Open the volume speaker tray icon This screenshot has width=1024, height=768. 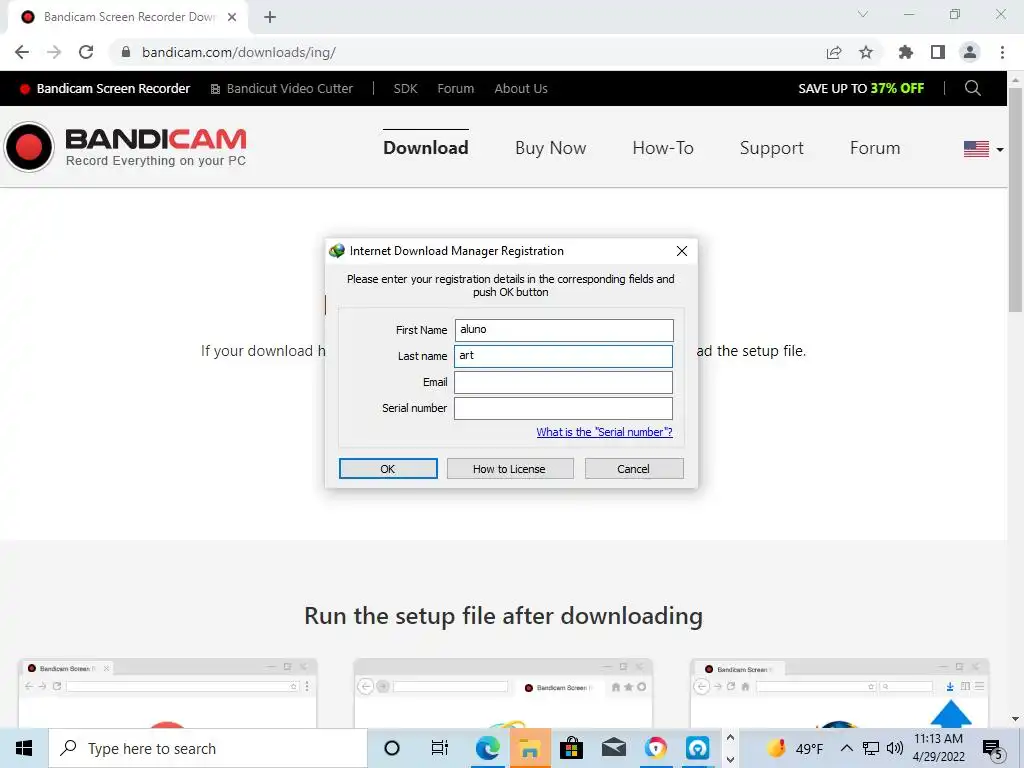pyautogui.click(x=895, y=748)
